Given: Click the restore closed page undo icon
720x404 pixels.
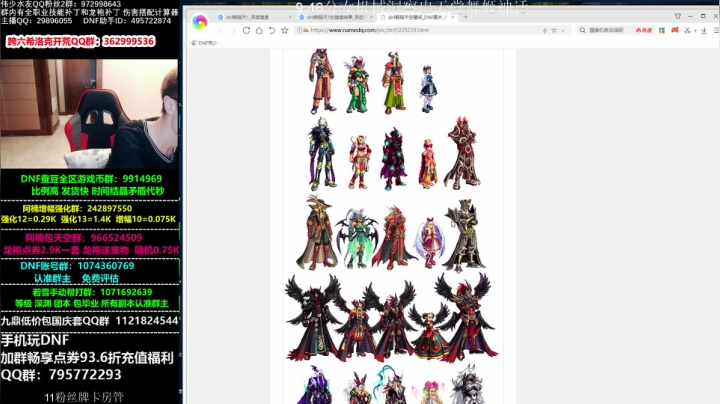Looking at the screenshot, I should click(x=272, y=30).
